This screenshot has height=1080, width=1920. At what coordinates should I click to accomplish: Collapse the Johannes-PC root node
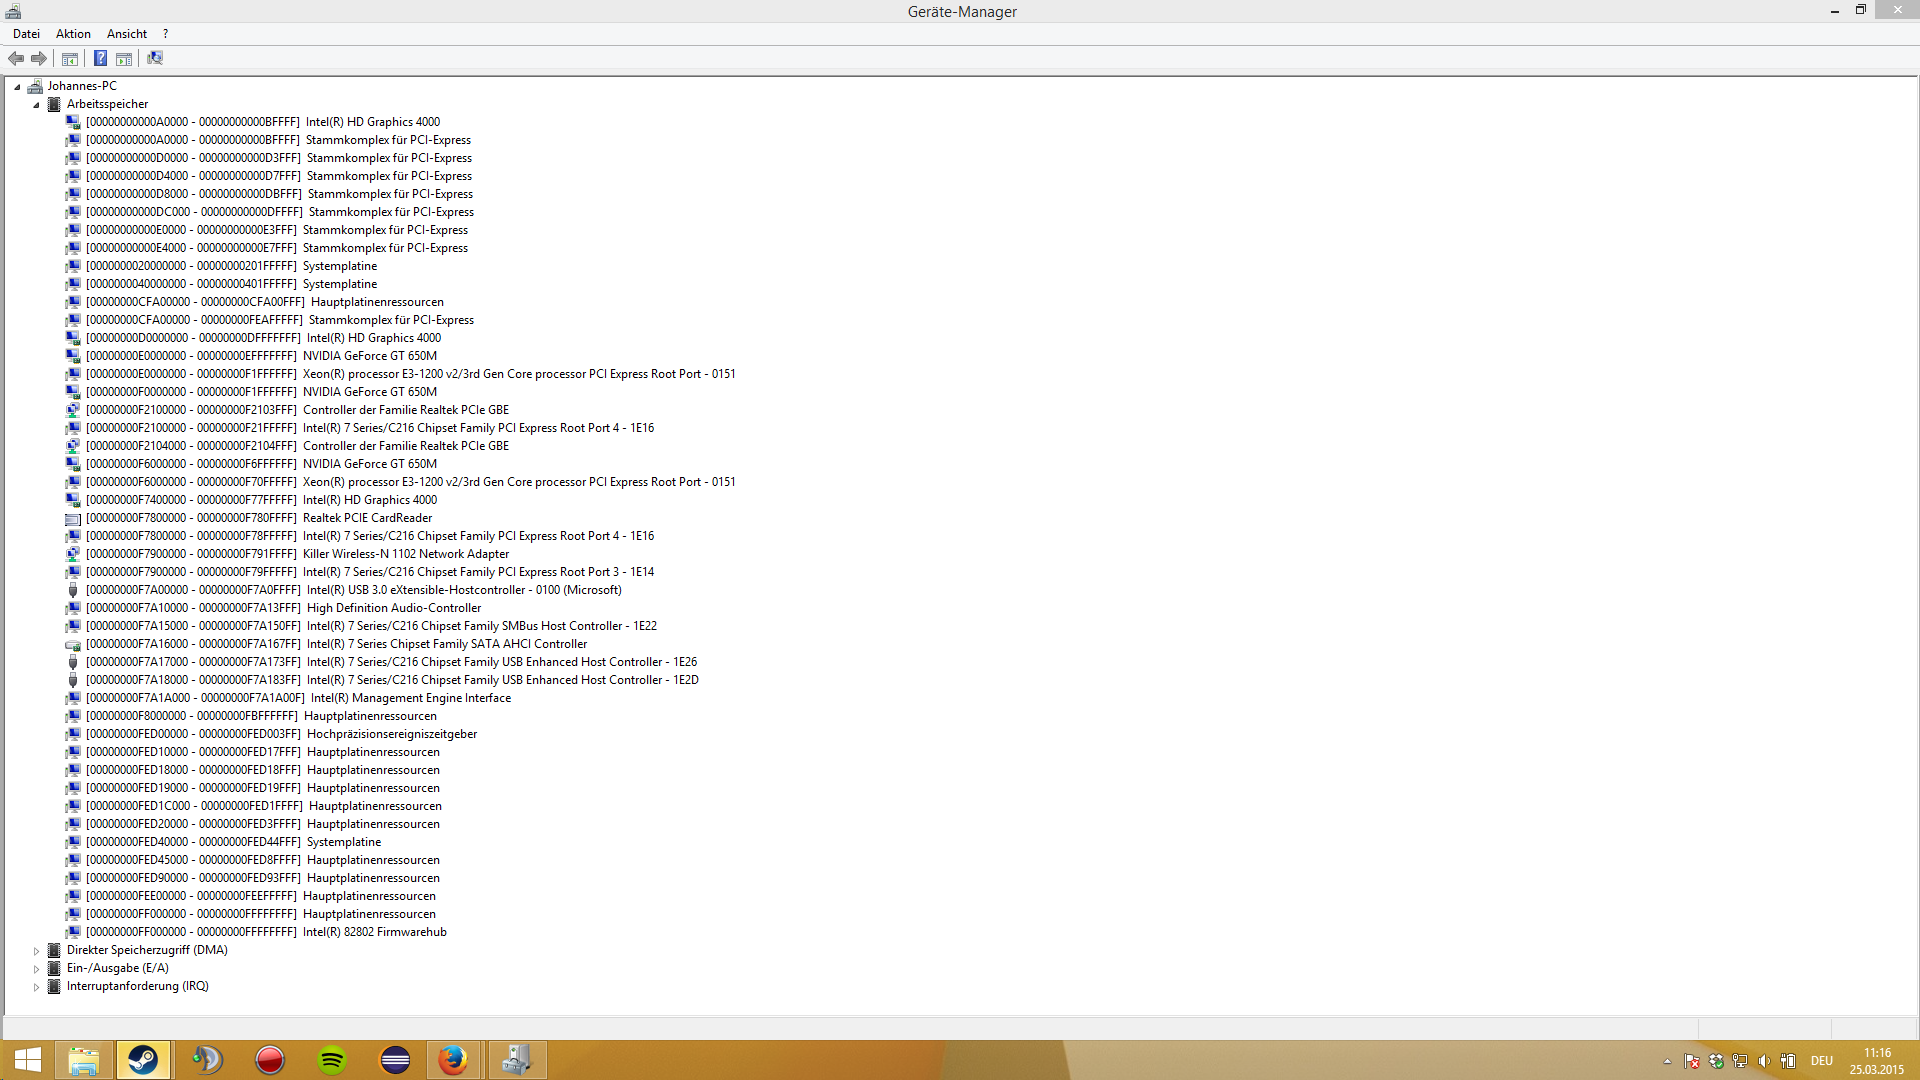click(17, 87)
